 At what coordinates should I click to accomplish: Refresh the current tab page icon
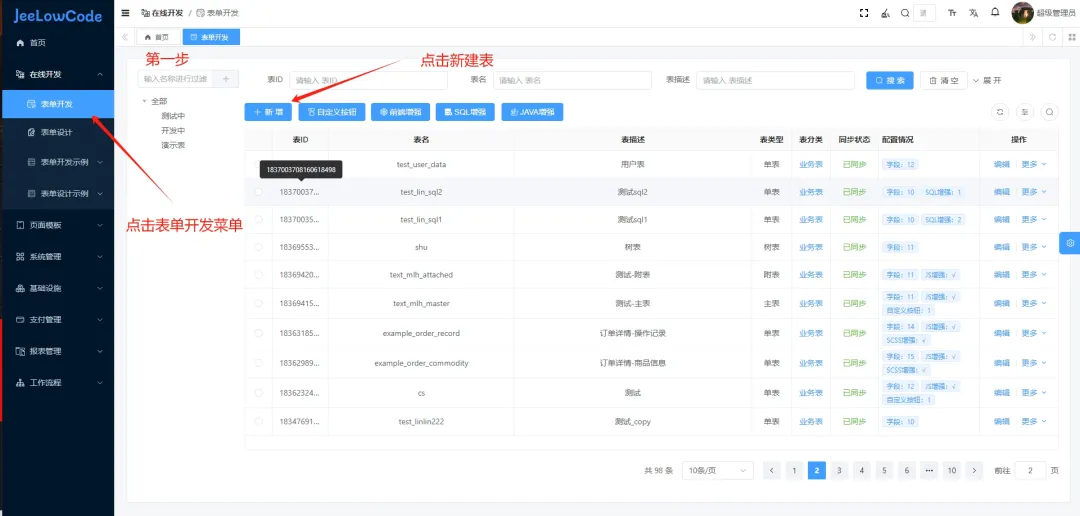1052,37
